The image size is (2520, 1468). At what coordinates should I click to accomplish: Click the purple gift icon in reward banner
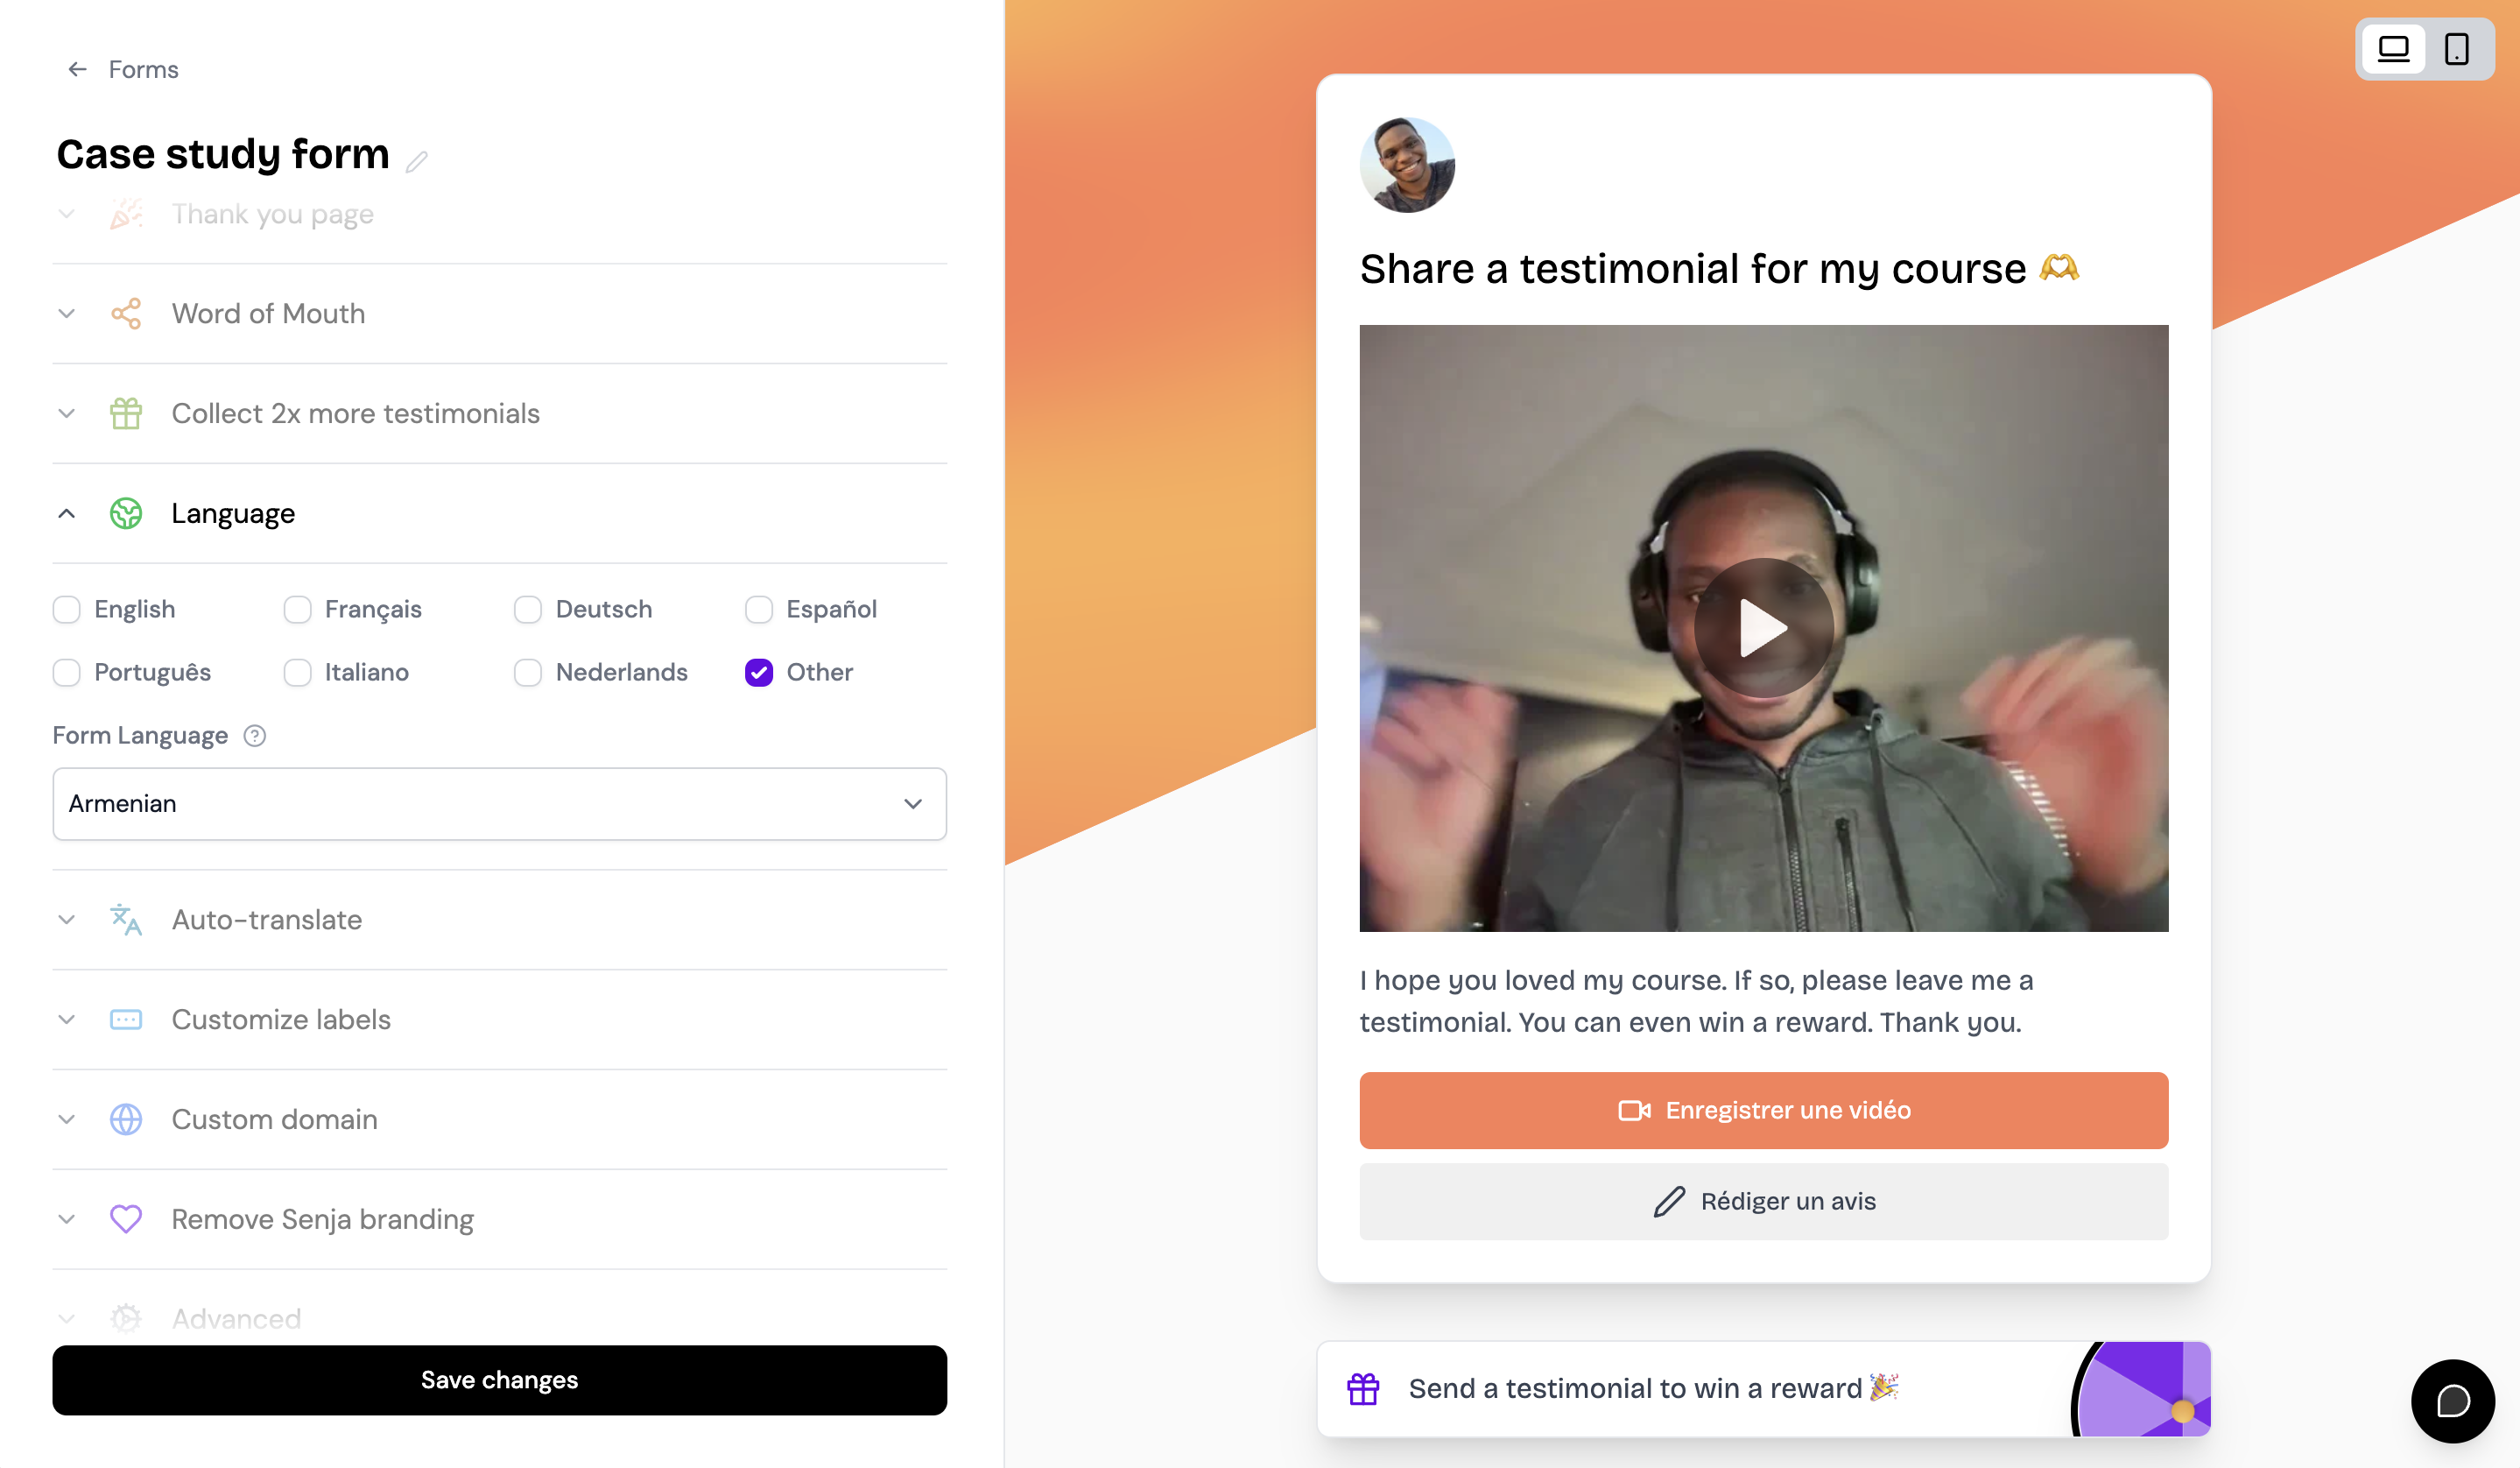pos(1363,1388)
